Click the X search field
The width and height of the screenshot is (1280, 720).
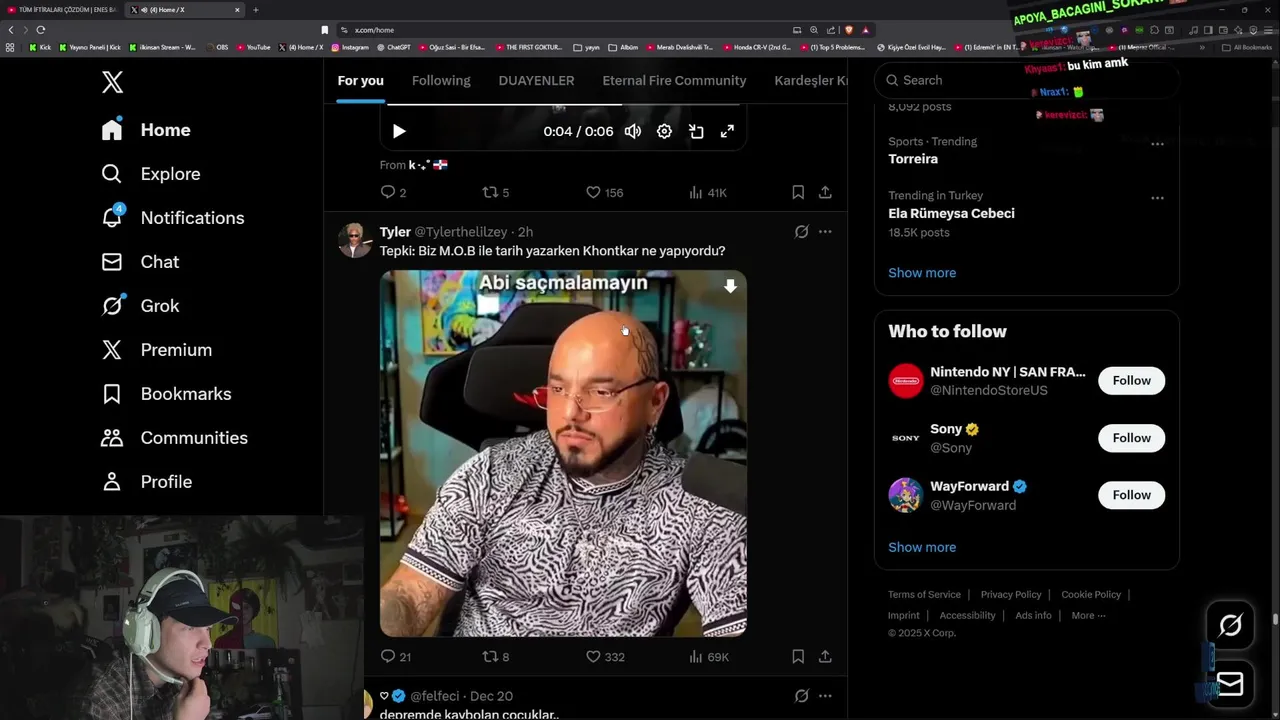1027,80
